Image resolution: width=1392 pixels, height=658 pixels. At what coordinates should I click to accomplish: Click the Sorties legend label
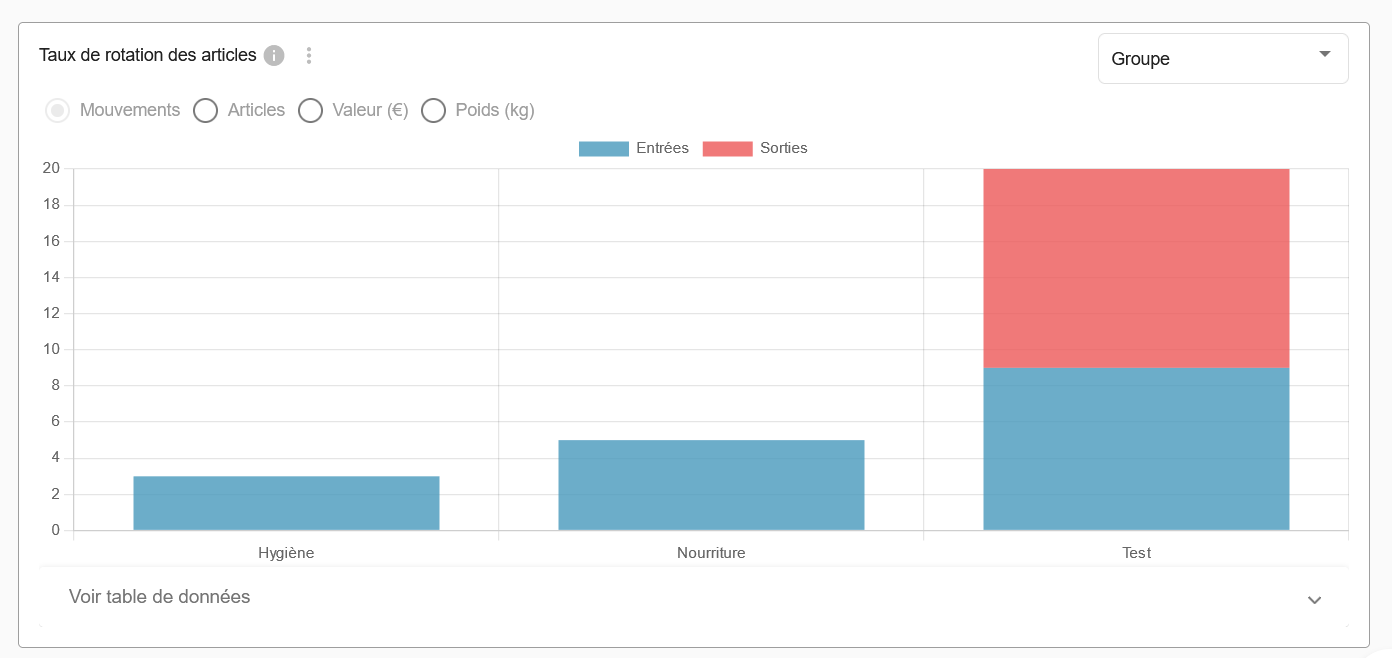783,148
